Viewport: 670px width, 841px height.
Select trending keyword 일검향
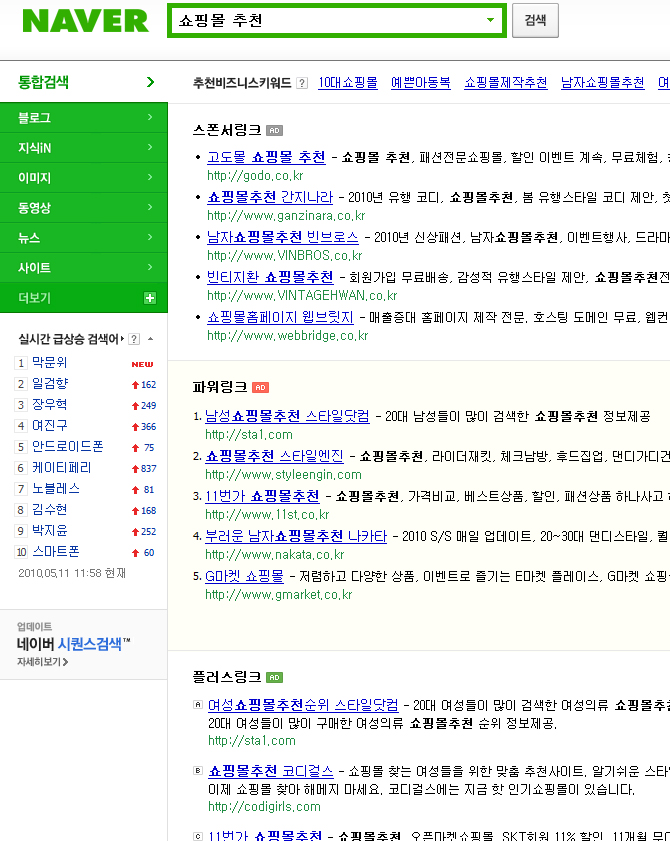(x=50, y=383)
